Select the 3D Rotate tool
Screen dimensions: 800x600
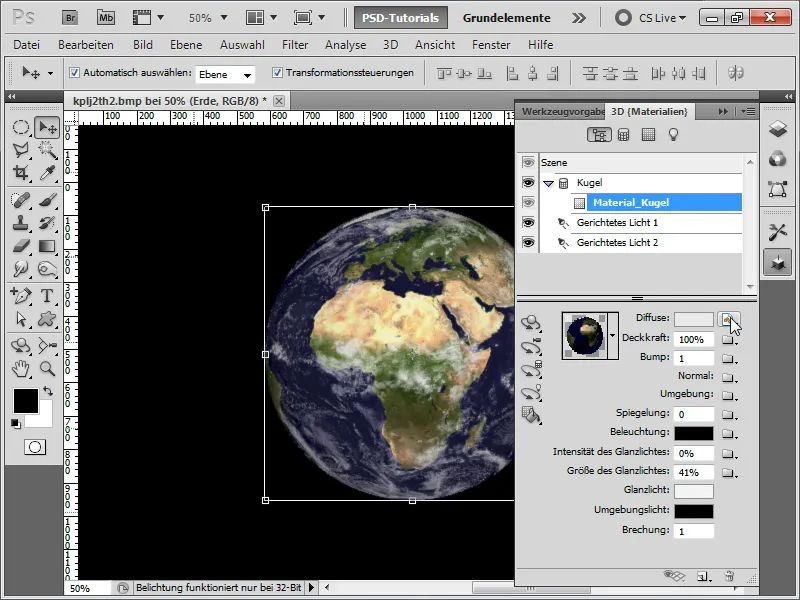(20, 346)
